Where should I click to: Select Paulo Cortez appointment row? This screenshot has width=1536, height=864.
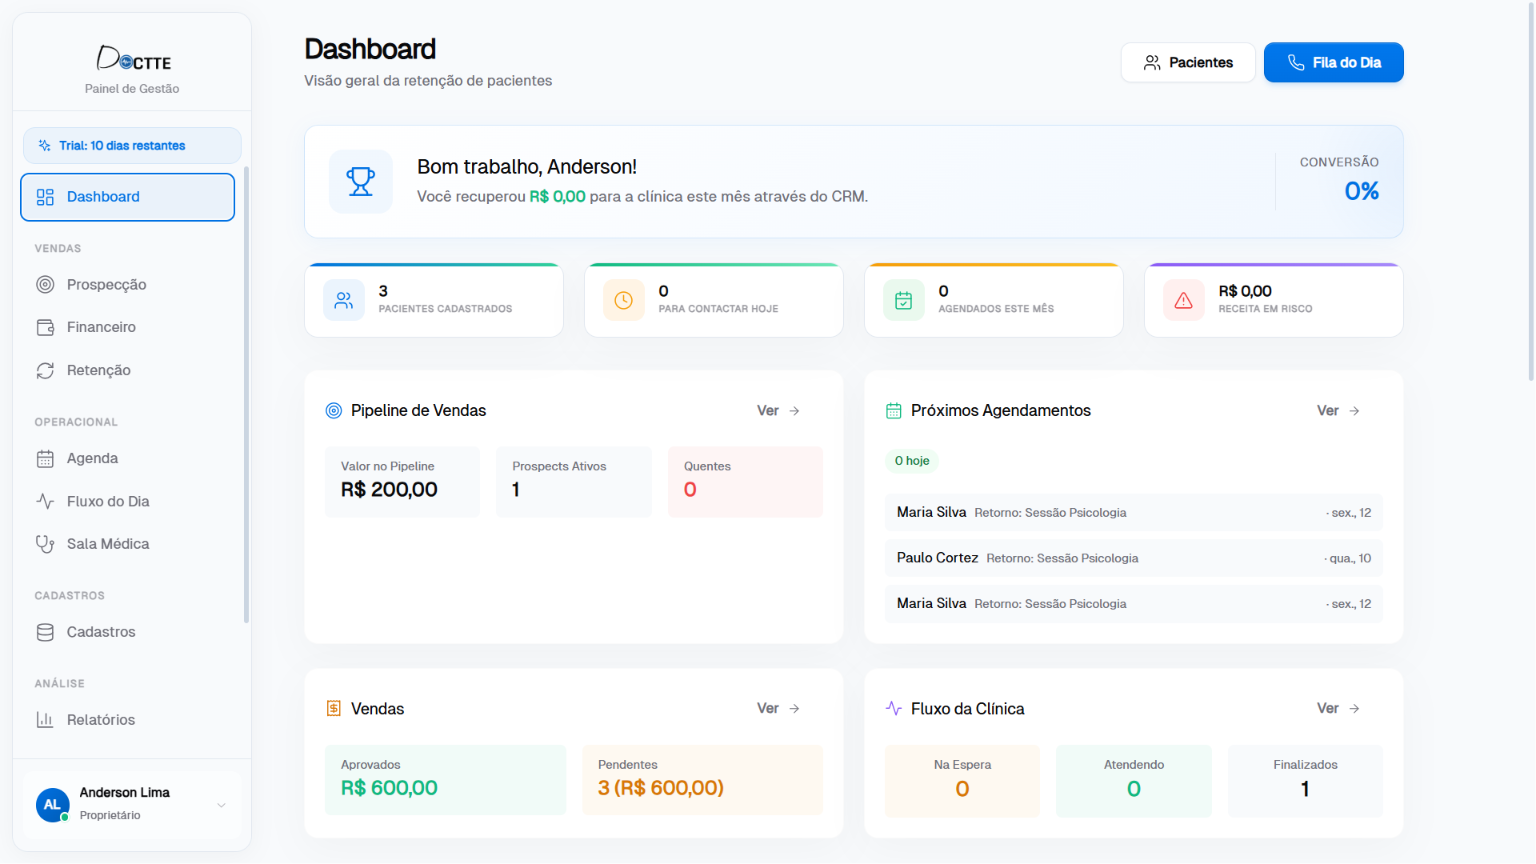pos(1134,558)
